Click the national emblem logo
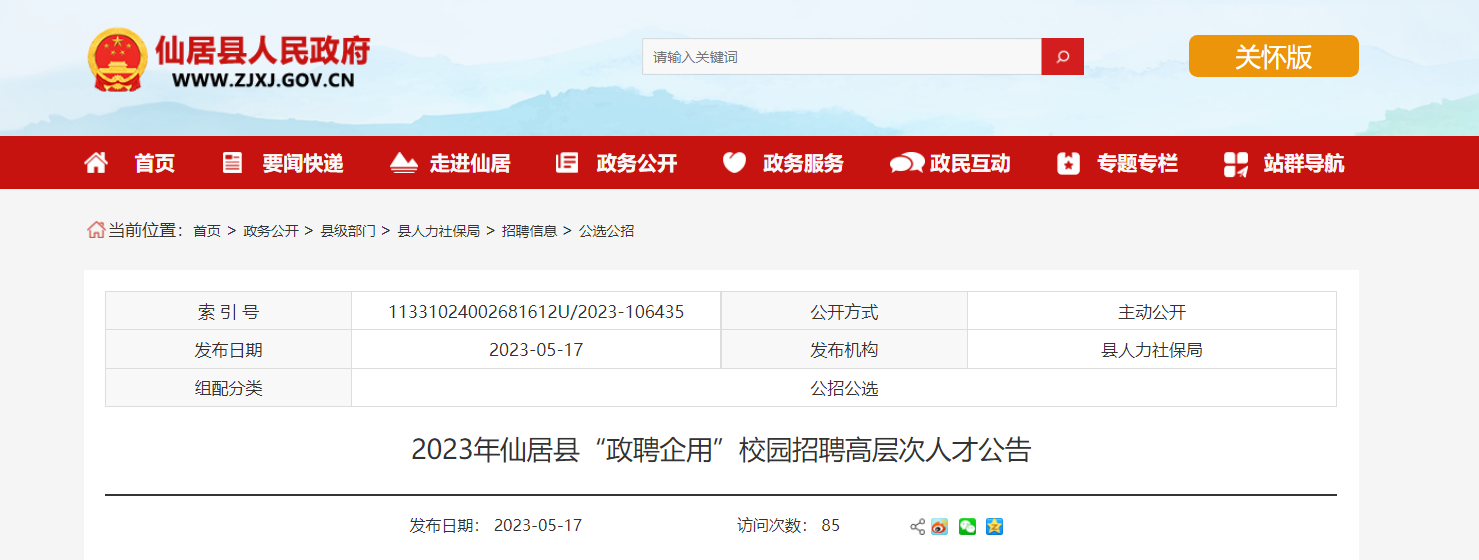The image size is (1479, 560). click(x=118, y=60)
